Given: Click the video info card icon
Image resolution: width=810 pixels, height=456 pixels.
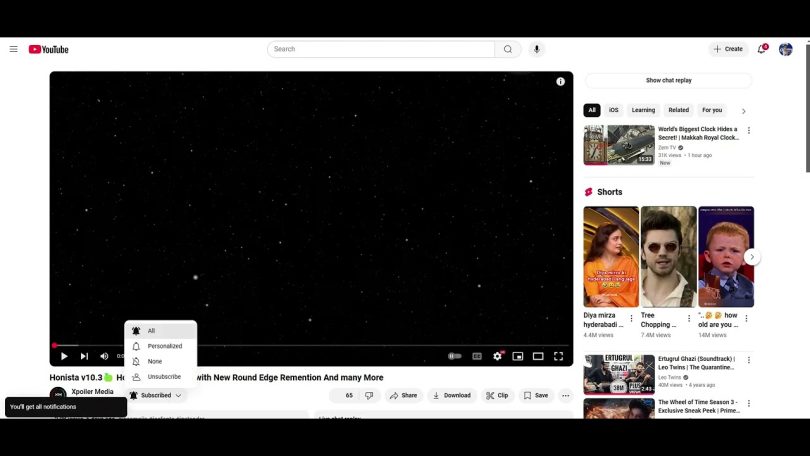Looking at the screenshot, I should (x=560, y=82).
